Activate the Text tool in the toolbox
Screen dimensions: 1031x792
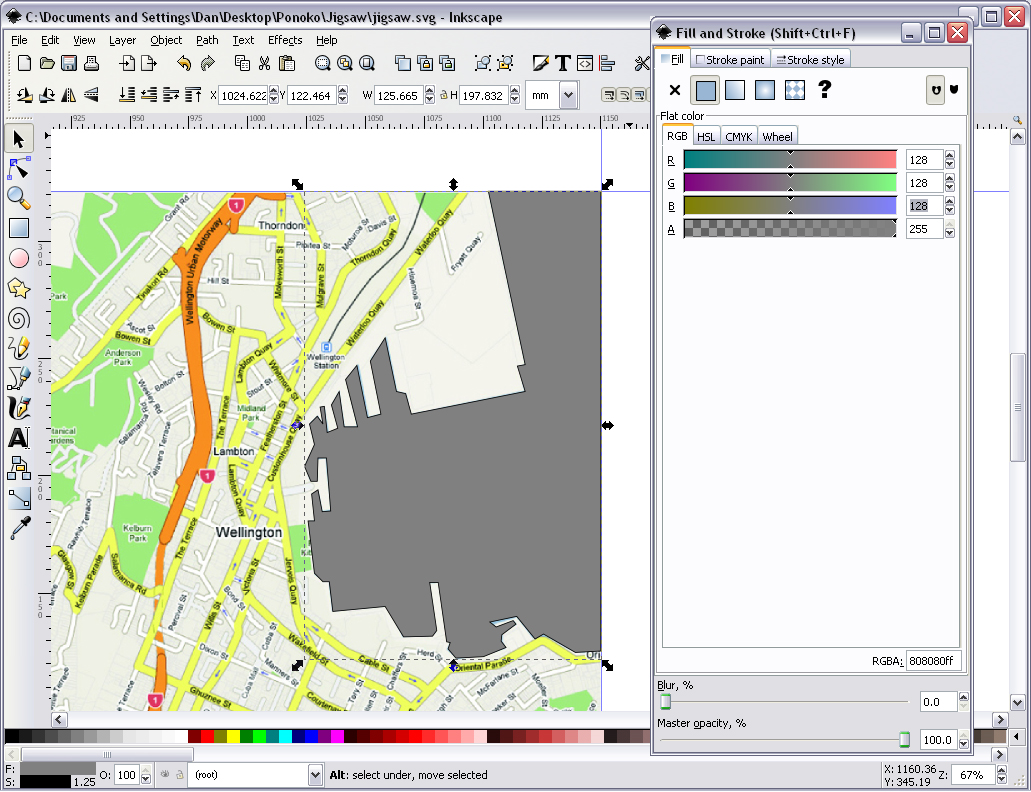click(19, 438)
